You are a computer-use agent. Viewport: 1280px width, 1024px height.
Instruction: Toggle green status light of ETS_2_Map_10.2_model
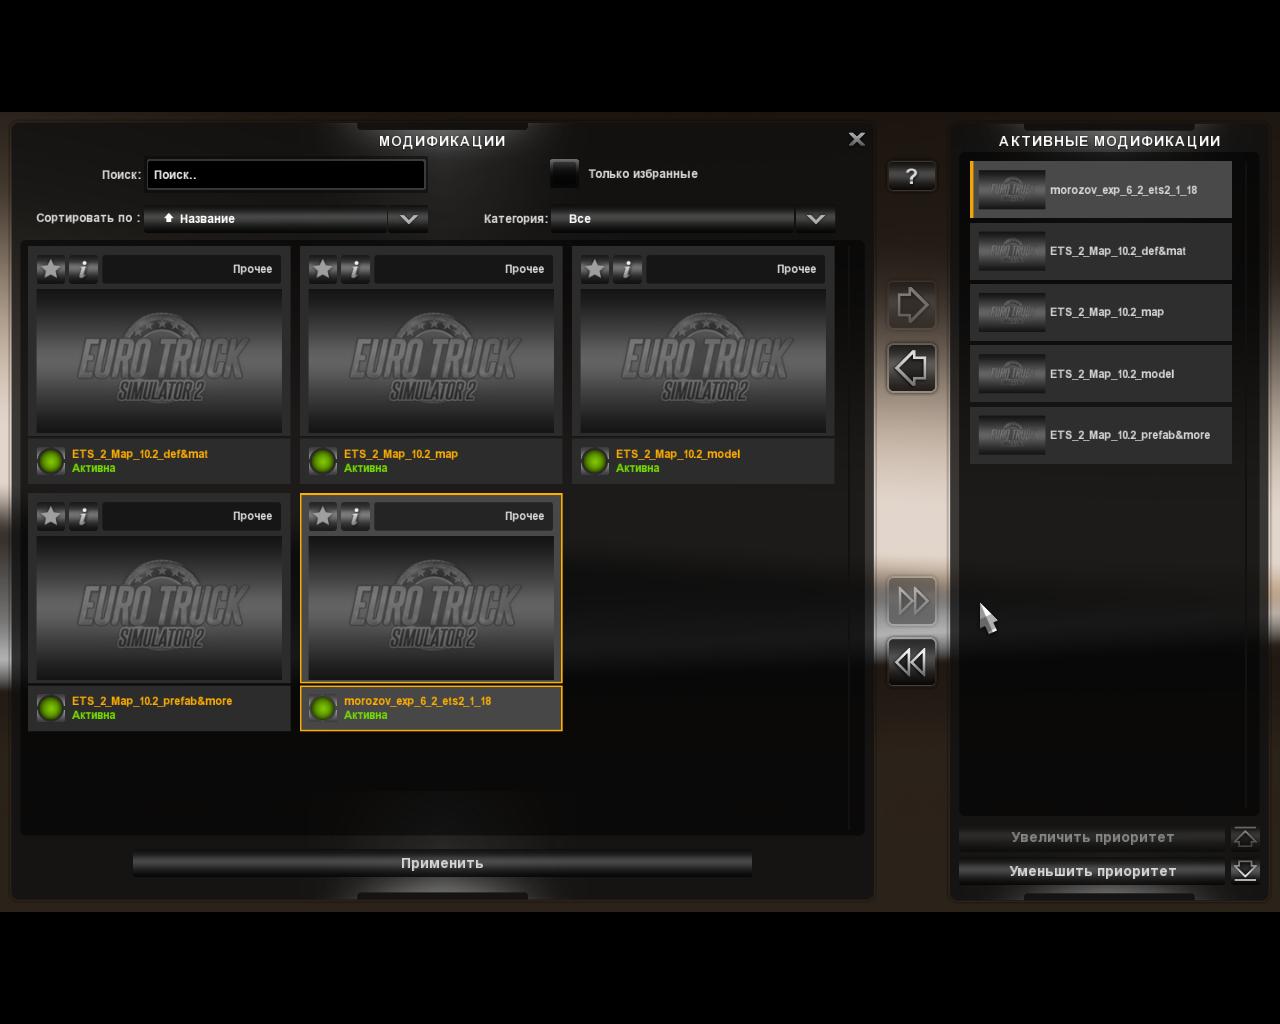[x=595, y=461]
